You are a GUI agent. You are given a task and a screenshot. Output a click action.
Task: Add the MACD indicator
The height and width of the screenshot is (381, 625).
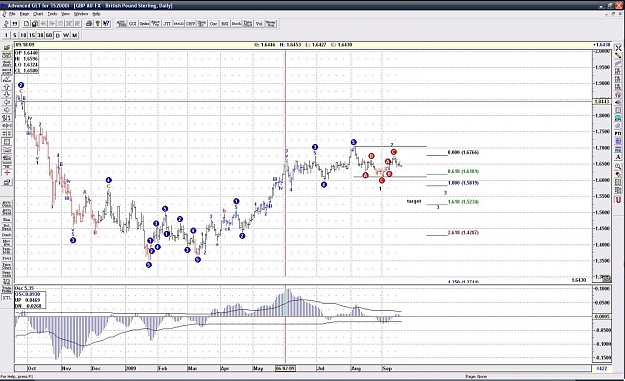(178, 24)
